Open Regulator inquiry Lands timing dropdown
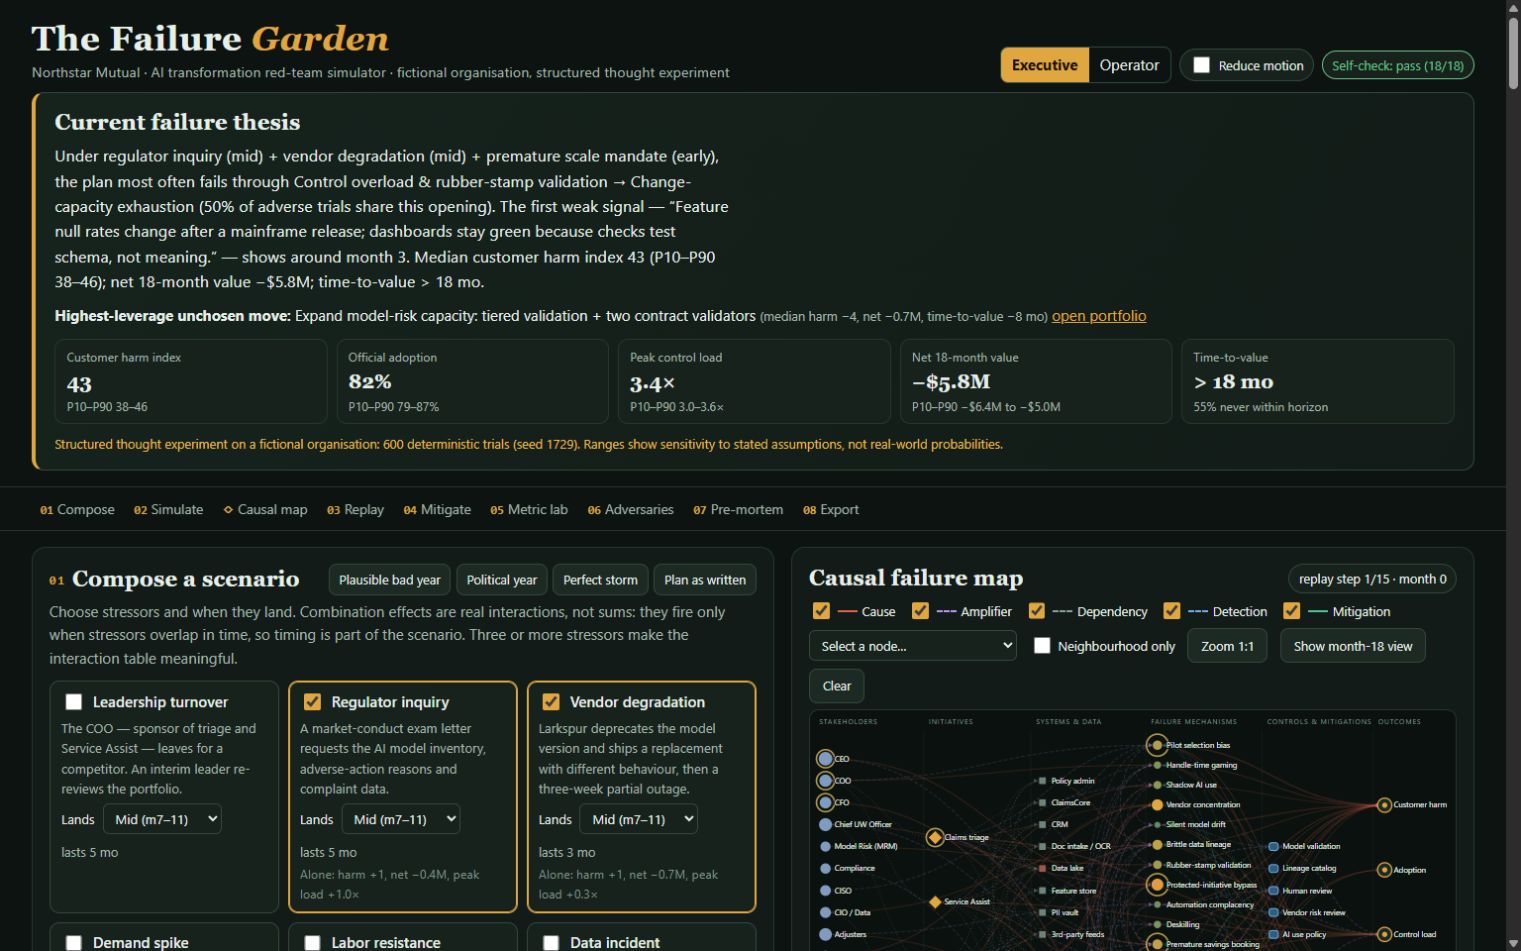The height and width of the screenshot is (951, 1521). pos(401,819)
